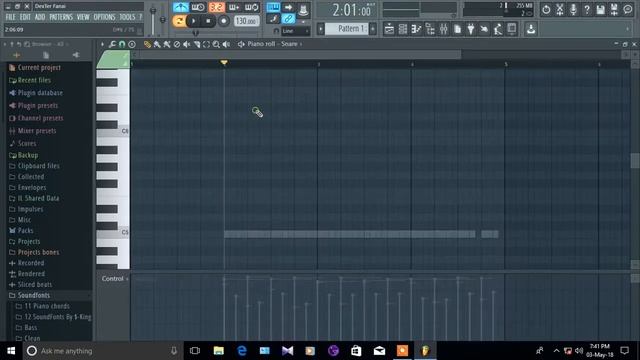
Task: Click the one-click audio recording microphone icon
Action: pyautogui.click(x=573, y=9)
